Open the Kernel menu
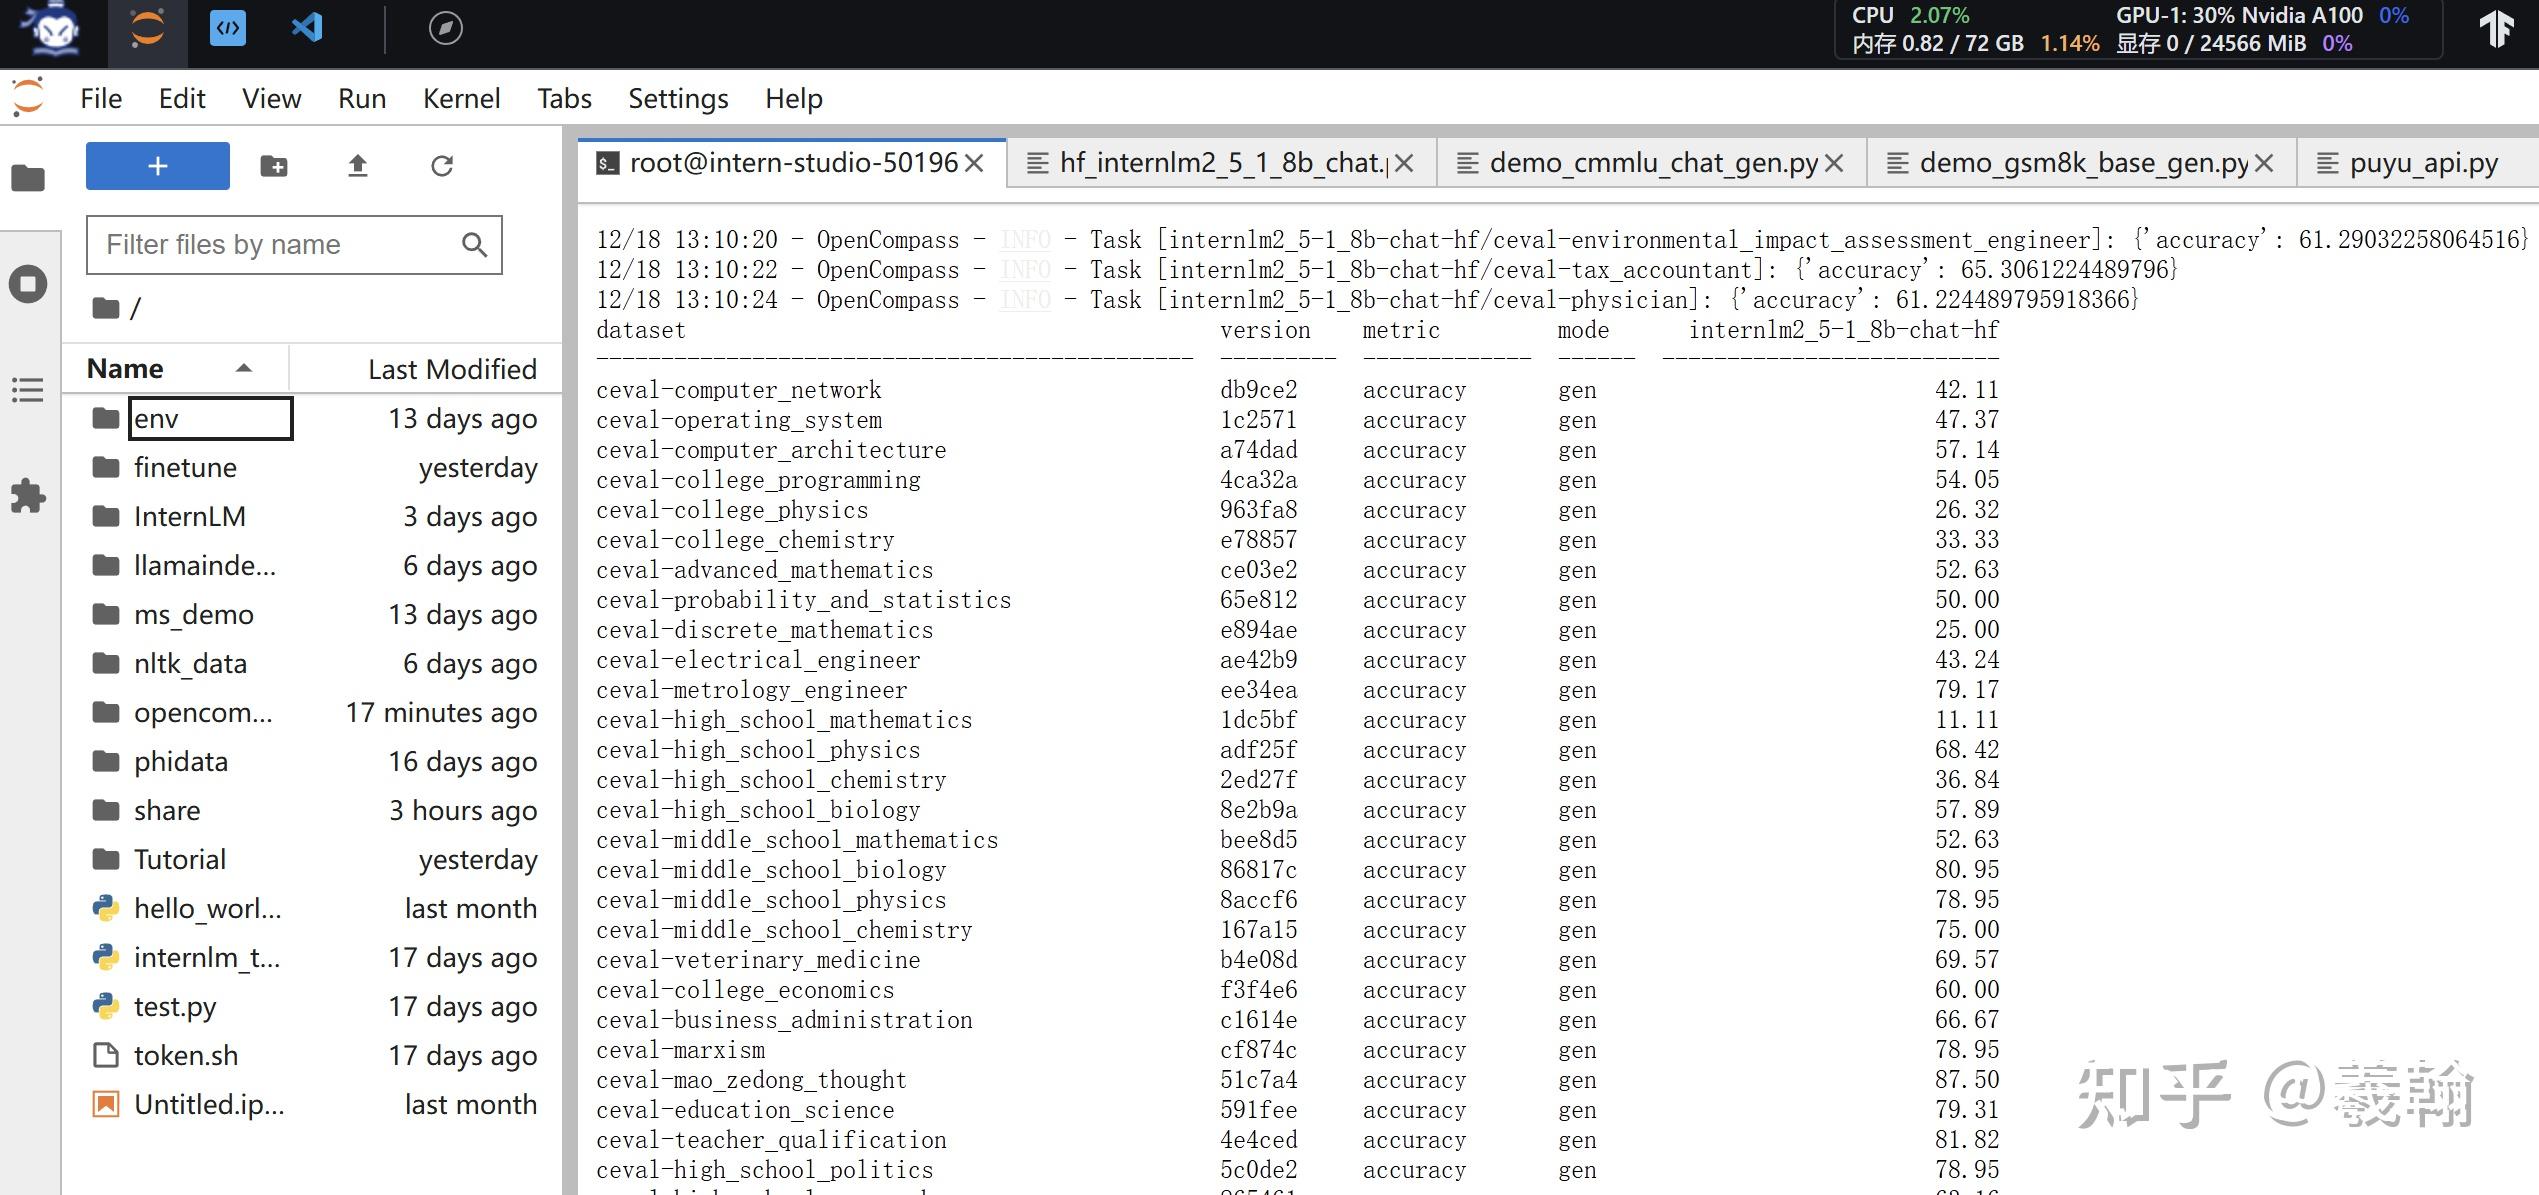 tap(461, 99)
